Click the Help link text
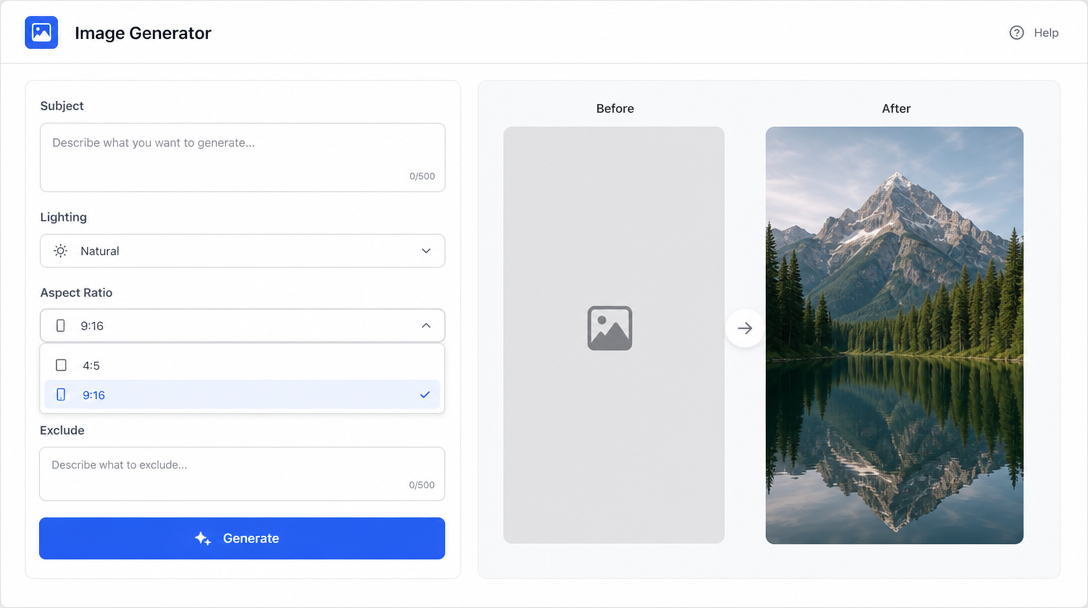 pyautogui.click(x=1046, y=33)
